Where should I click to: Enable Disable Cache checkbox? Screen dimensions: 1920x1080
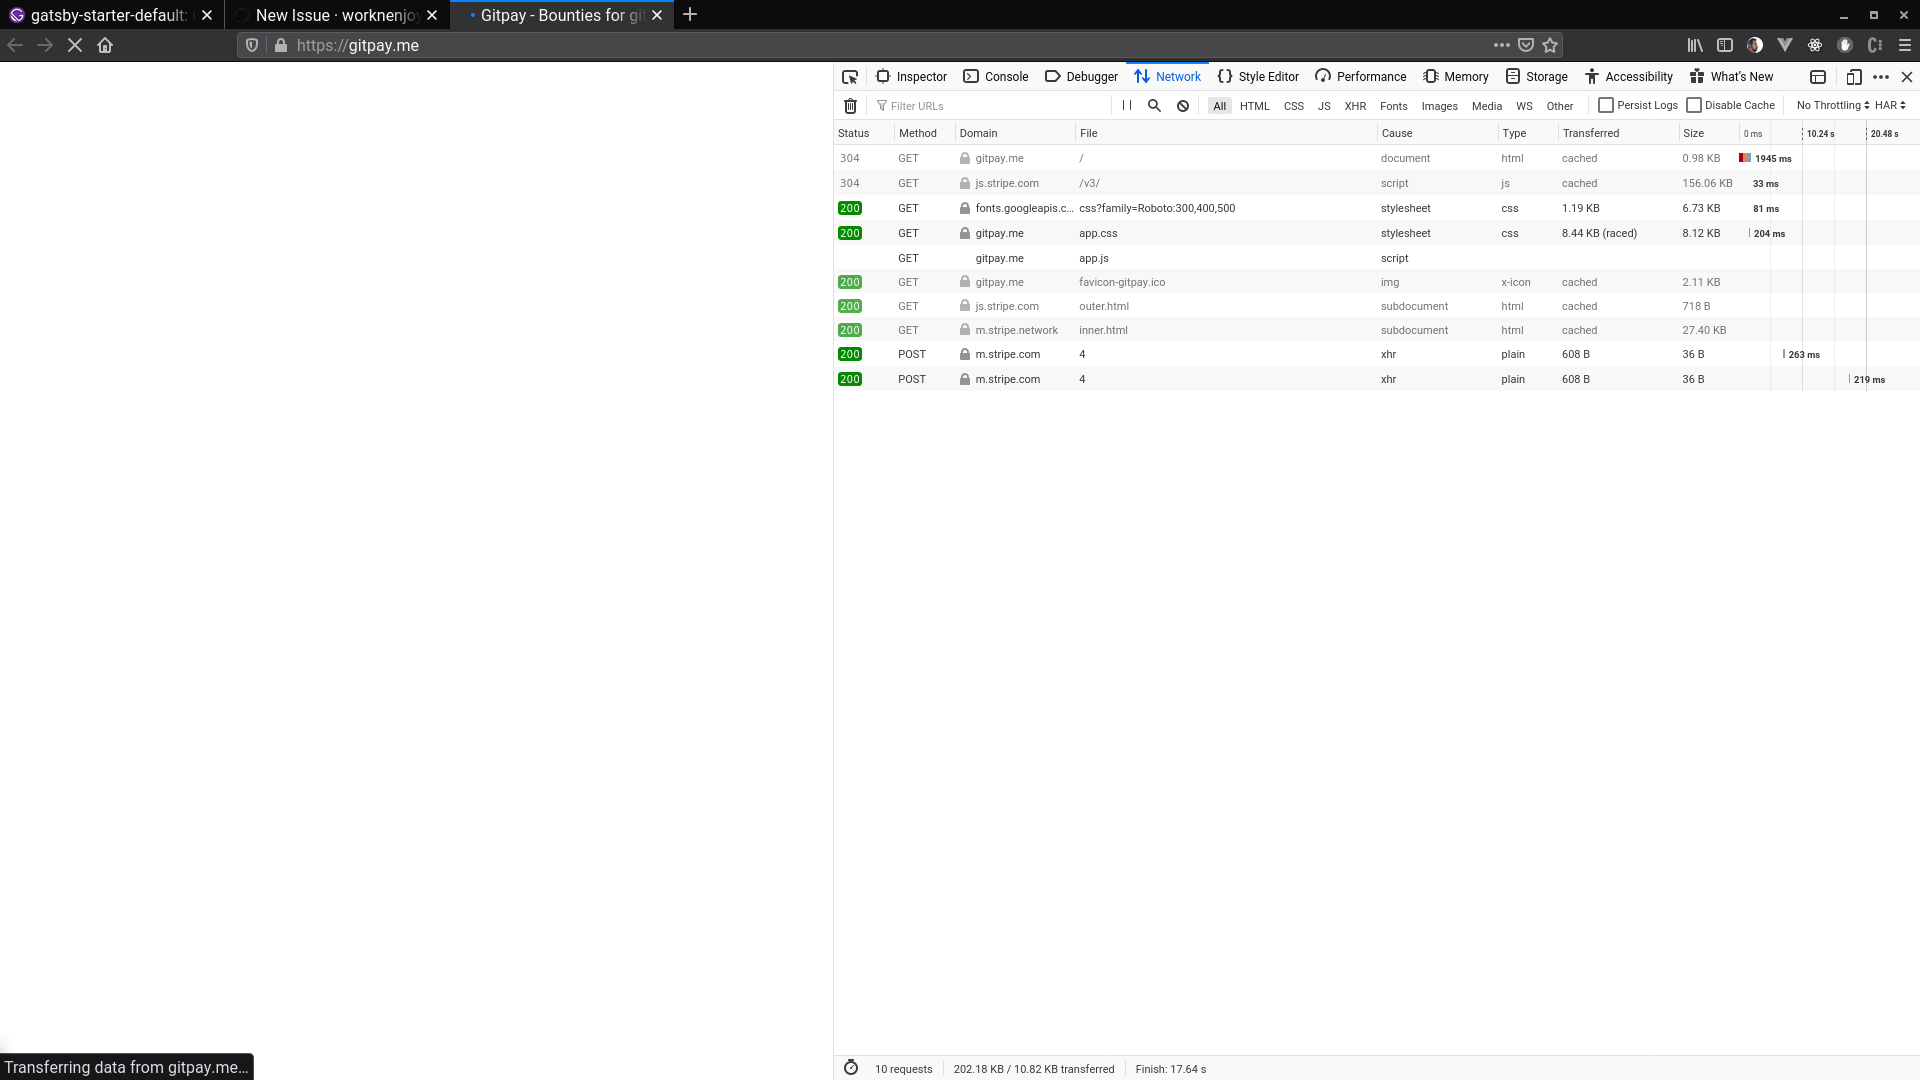1694,105
